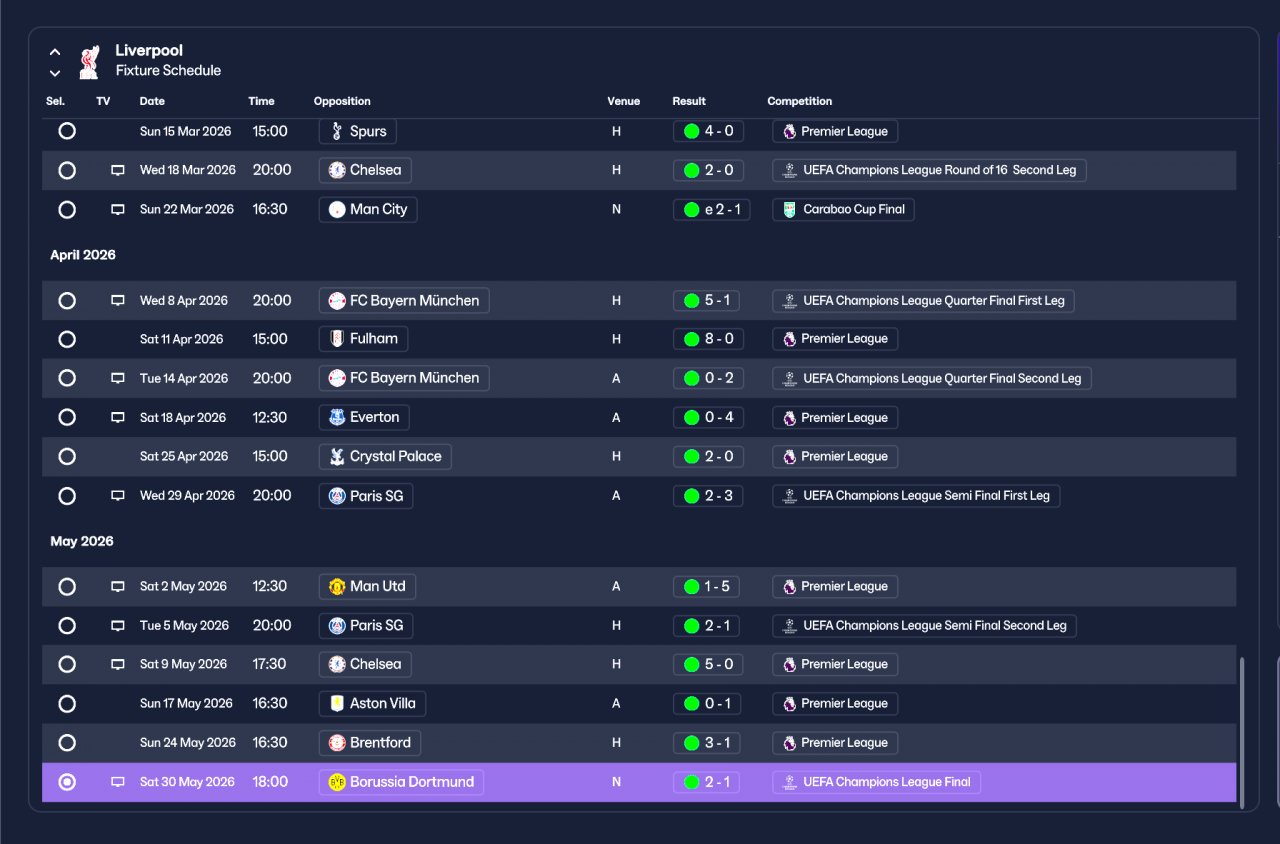
Task: Sort by the Venue column header
Action: 623,101
